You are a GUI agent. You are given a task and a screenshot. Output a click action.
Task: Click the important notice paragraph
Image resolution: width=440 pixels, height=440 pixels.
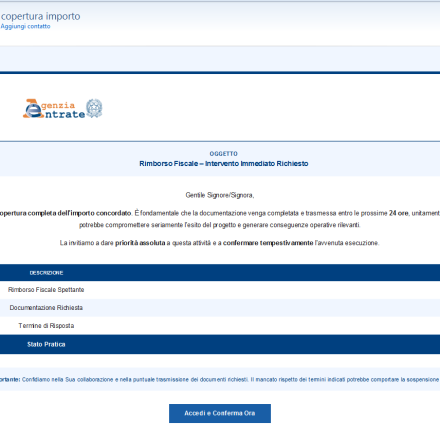220,380
